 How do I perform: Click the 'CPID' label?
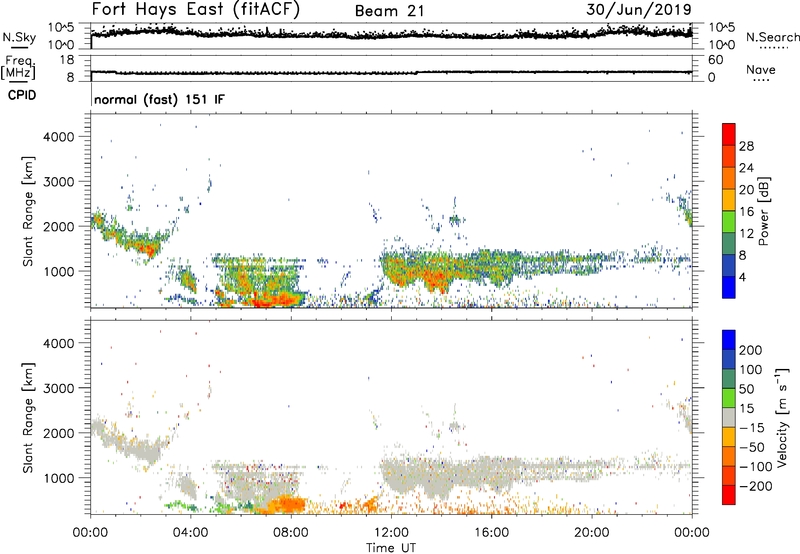click(22, 95)
